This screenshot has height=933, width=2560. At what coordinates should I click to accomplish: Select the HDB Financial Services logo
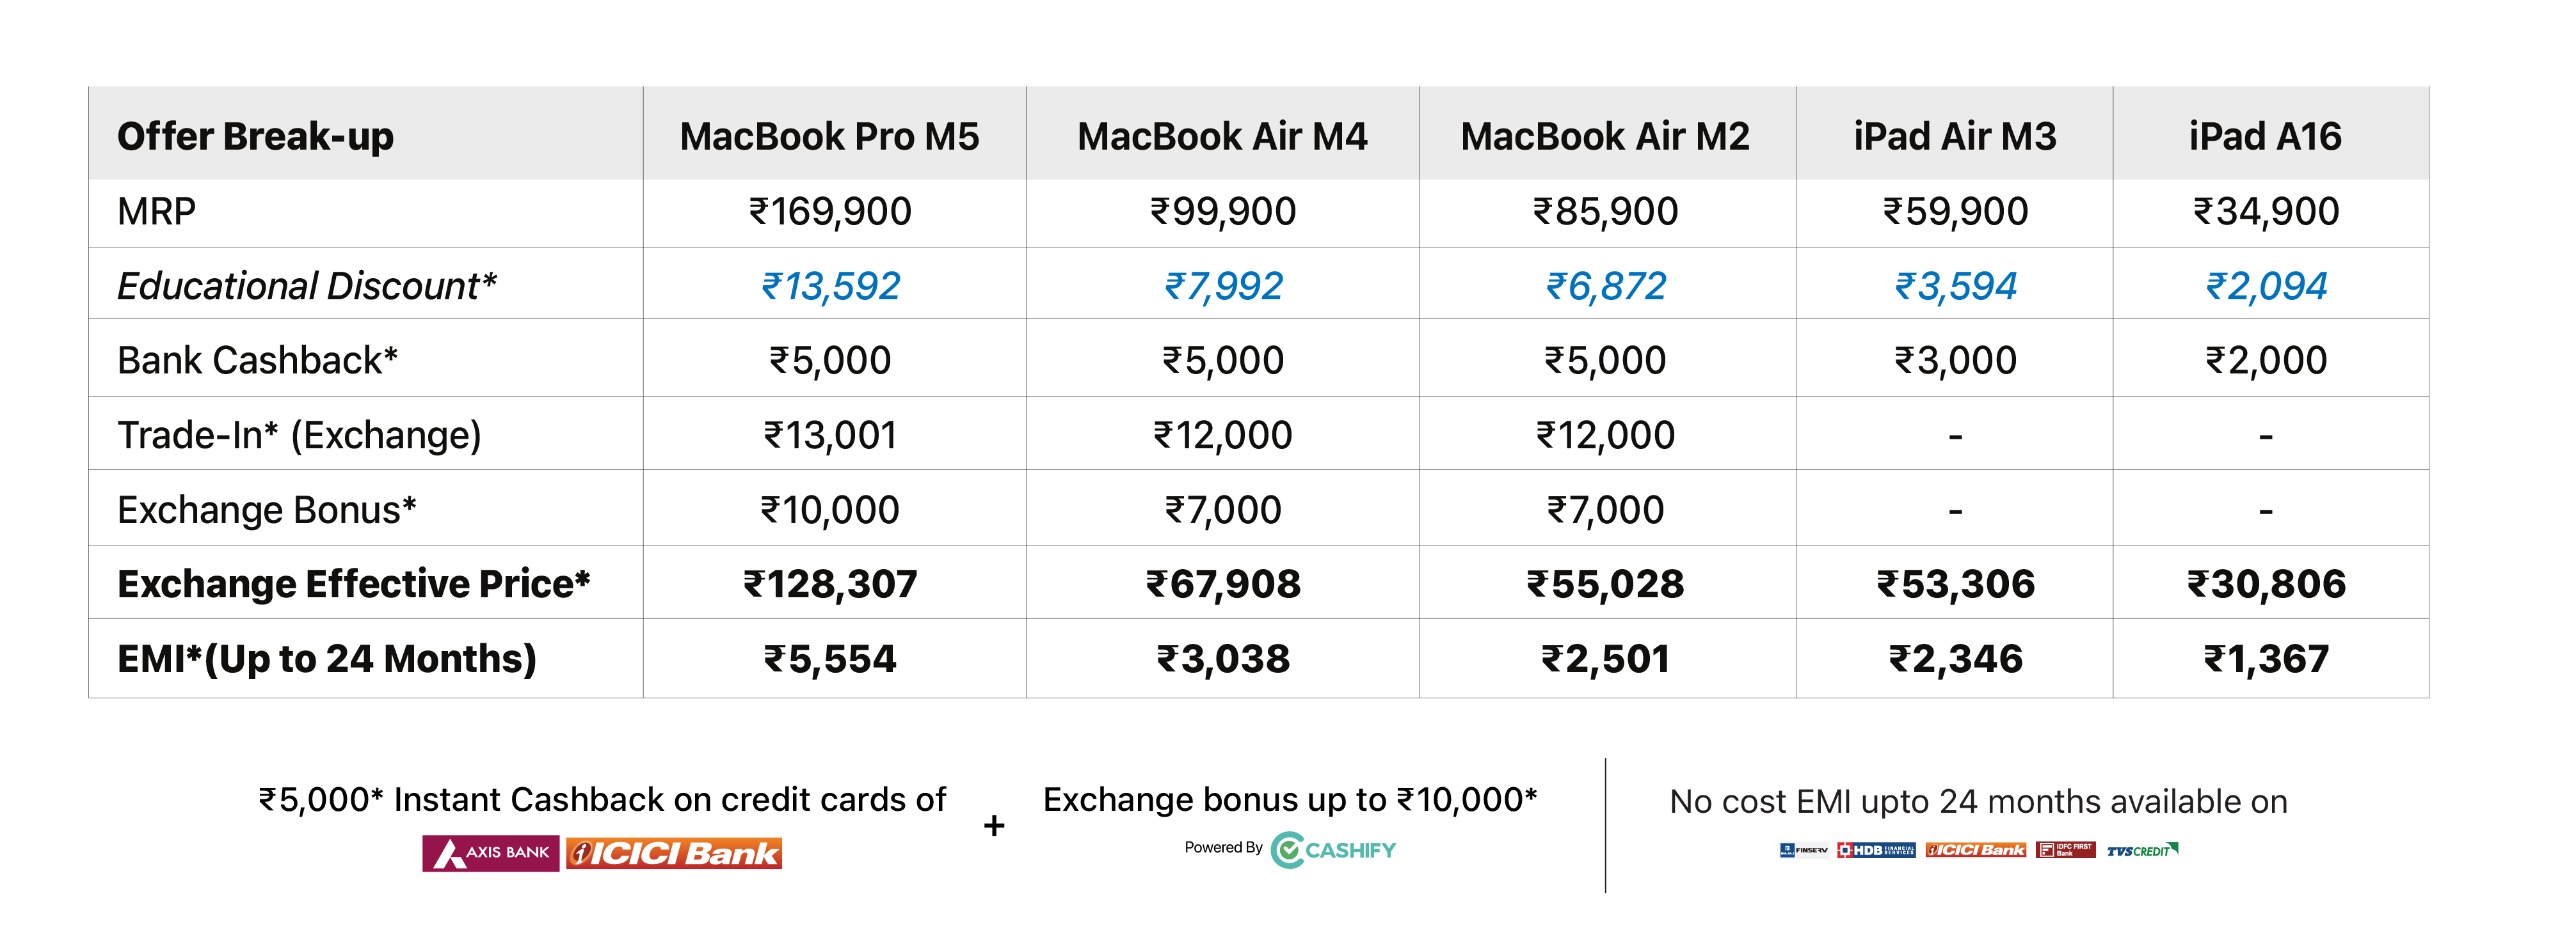(x=1876, y=850)
